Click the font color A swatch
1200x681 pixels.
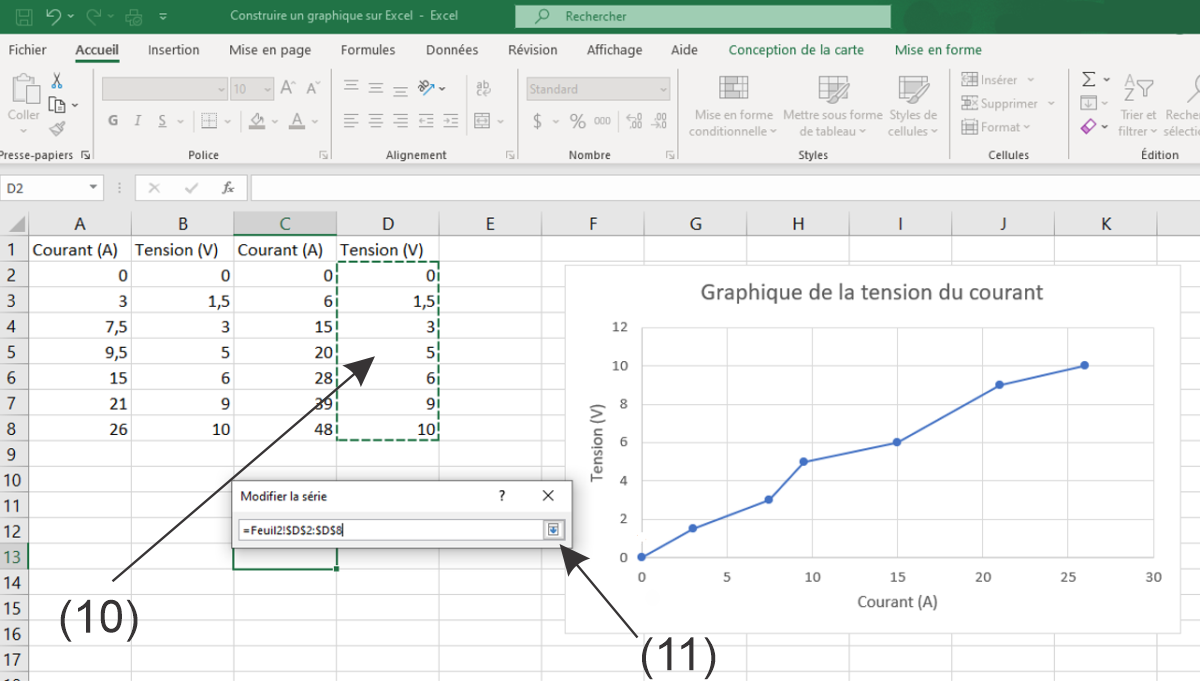click(x=296, y=121)
